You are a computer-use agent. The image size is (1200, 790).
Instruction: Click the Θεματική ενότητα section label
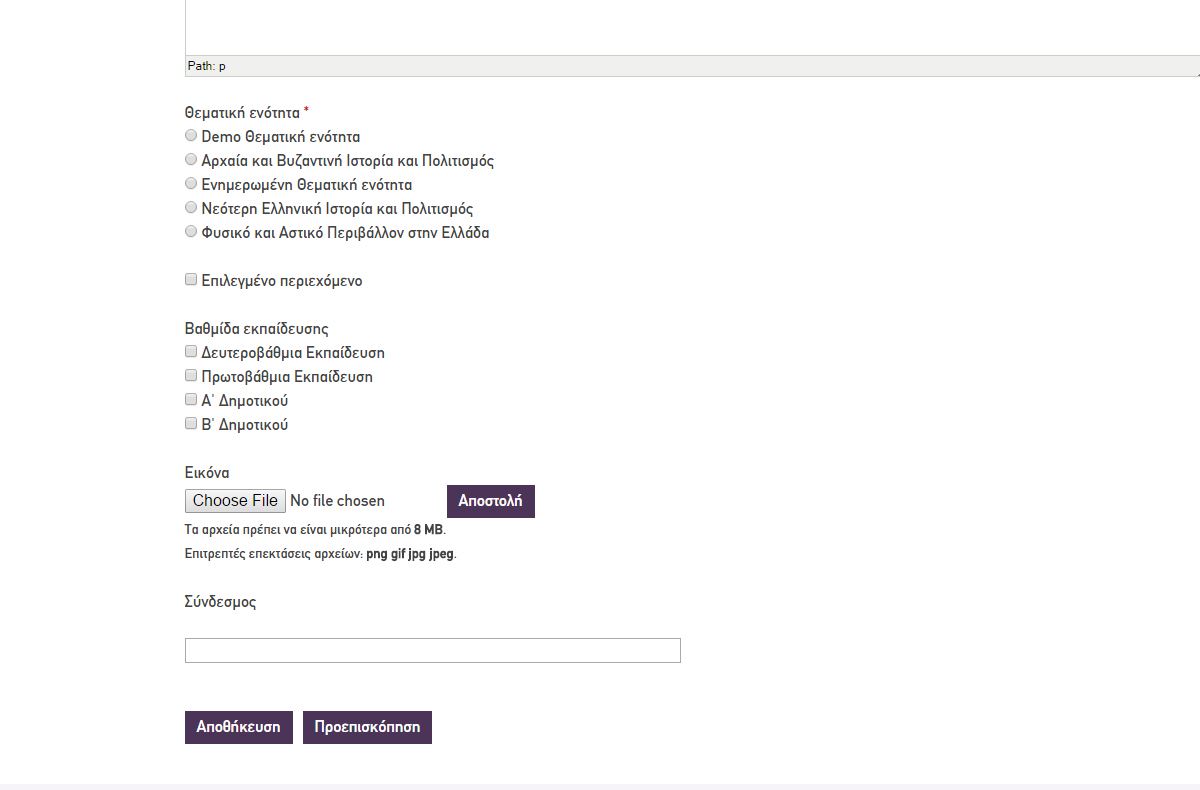[242, 113]
